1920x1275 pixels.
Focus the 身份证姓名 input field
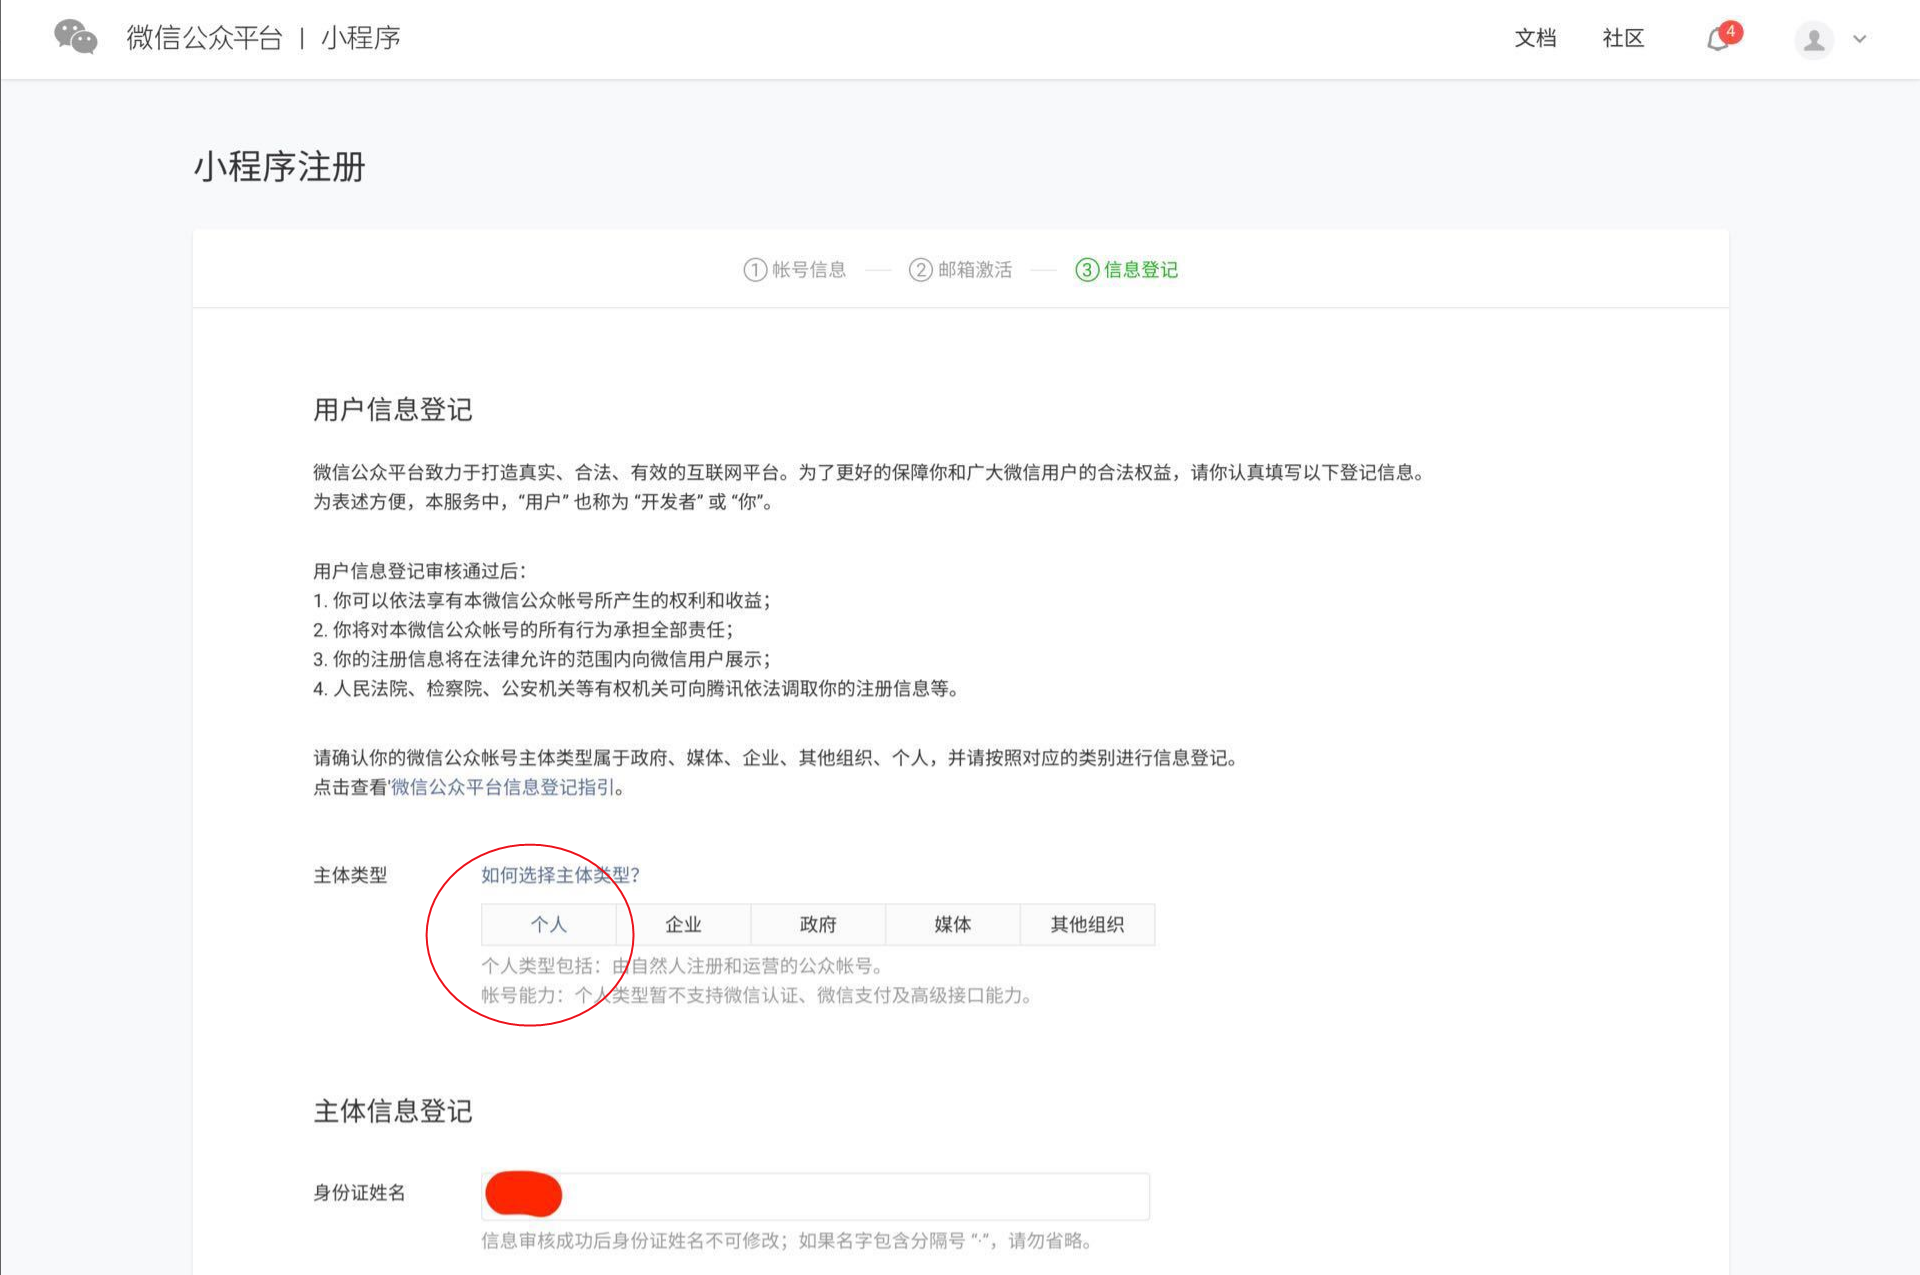(x=815, y=1196)
